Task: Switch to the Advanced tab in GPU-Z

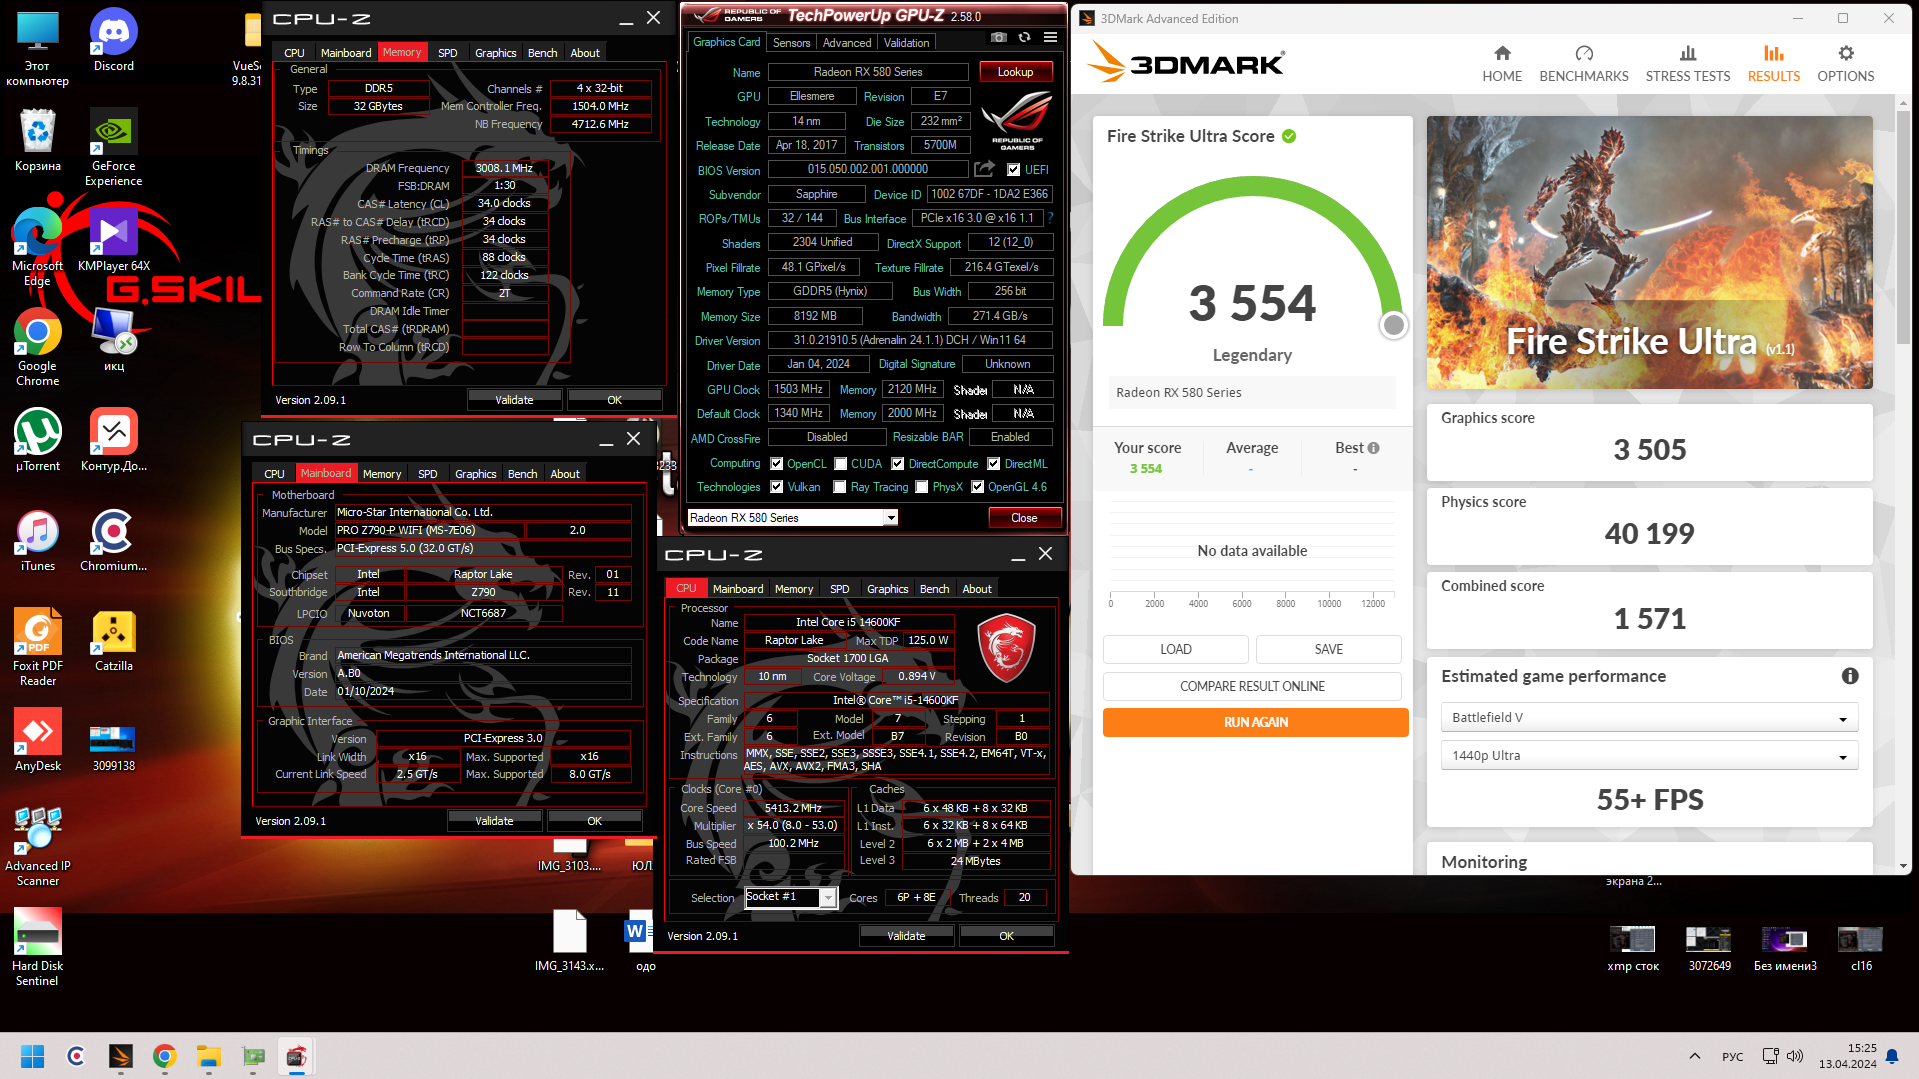Action: [x=847, y=43]
